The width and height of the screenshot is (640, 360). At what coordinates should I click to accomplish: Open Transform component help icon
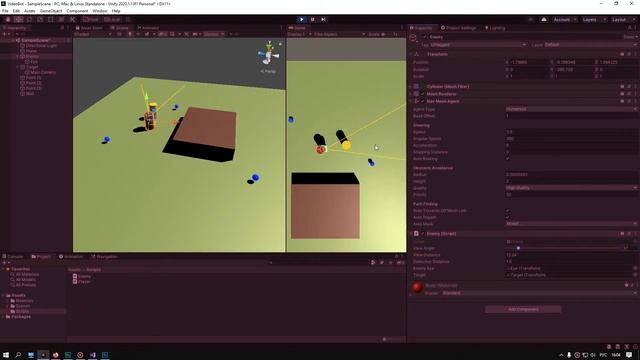622,54
